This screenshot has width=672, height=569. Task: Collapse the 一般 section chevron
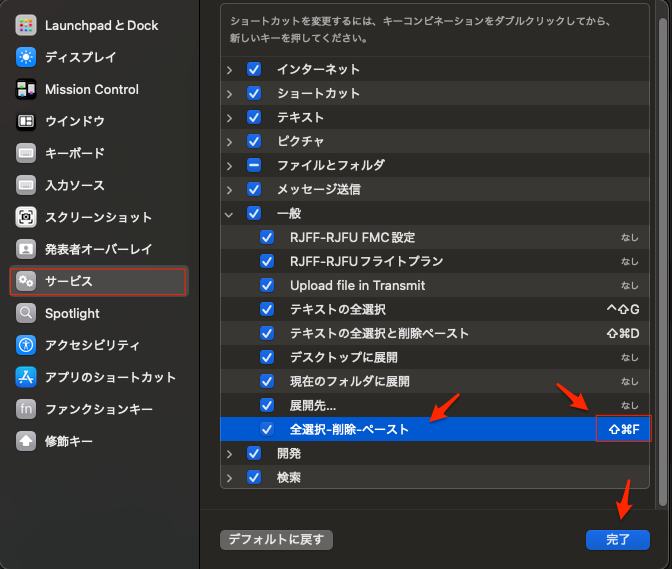(229, 213)
